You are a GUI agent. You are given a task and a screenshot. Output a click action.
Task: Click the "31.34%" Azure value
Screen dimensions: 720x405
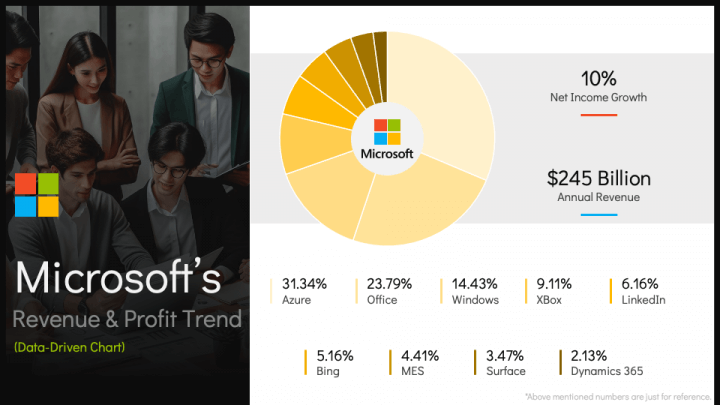[x=304, y=284]
